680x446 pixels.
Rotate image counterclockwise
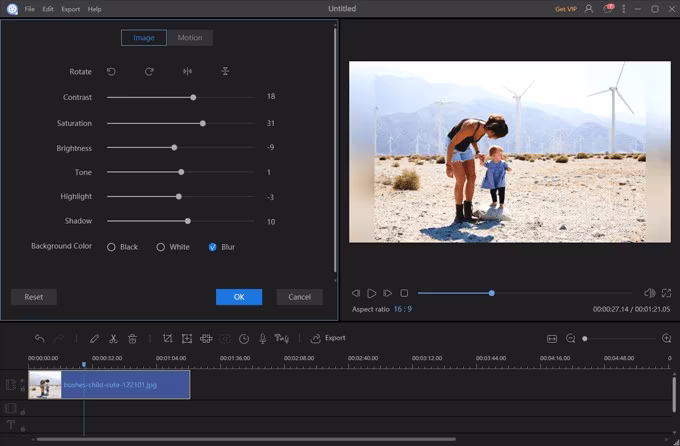click(x=111, y=71)
